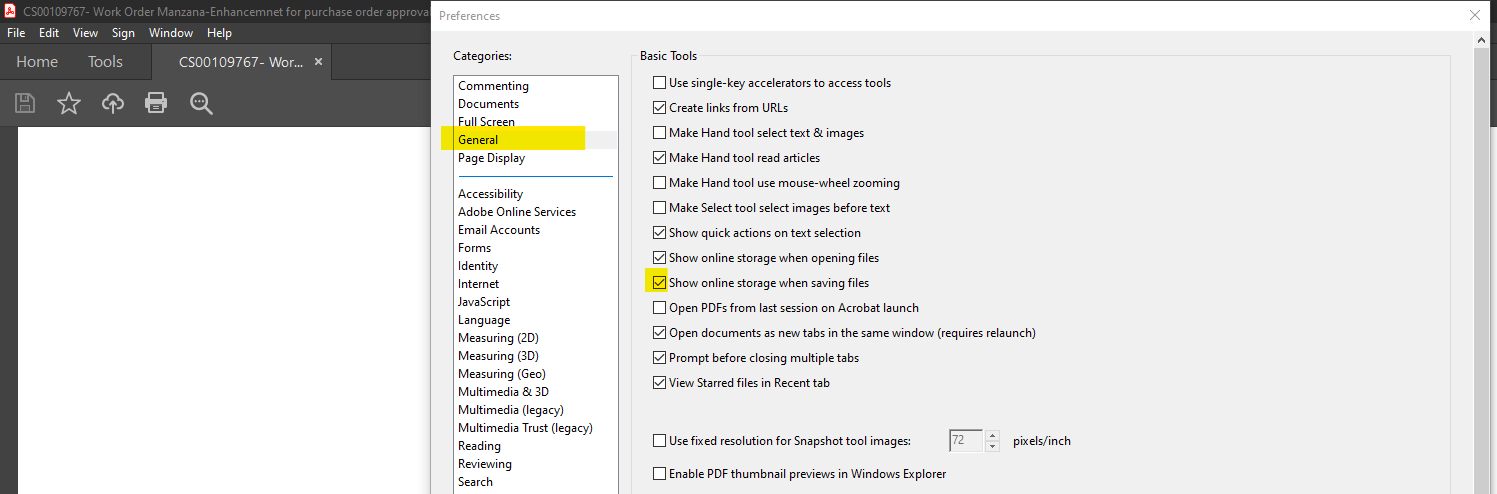
Task: Select Full Screen category
Action: [x=486, y=122]
